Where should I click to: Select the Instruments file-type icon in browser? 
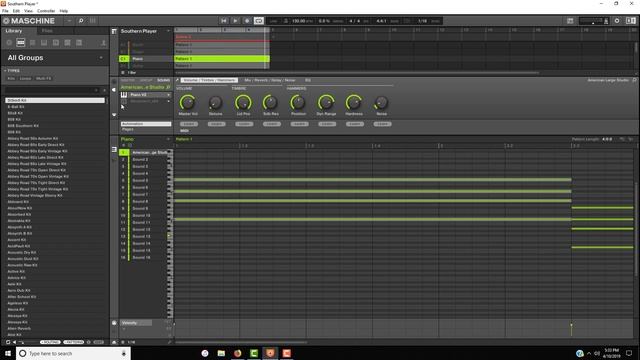[x=44, y=42]
